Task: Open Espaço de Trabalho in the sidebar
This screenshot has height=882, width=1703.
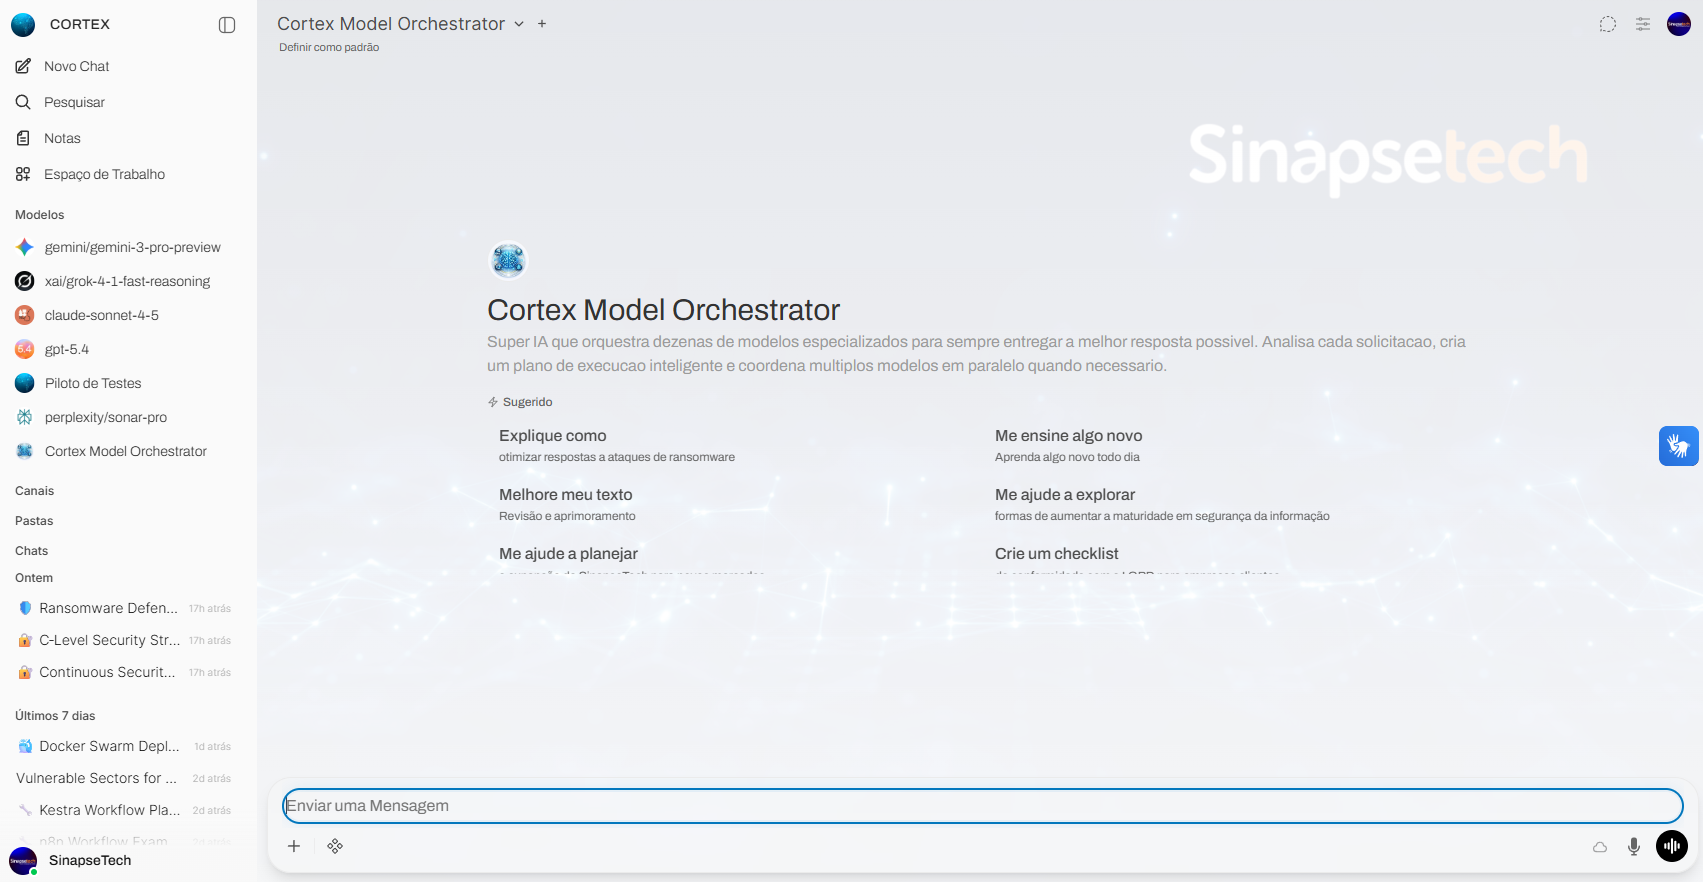Action: click(x=104, y=174)
